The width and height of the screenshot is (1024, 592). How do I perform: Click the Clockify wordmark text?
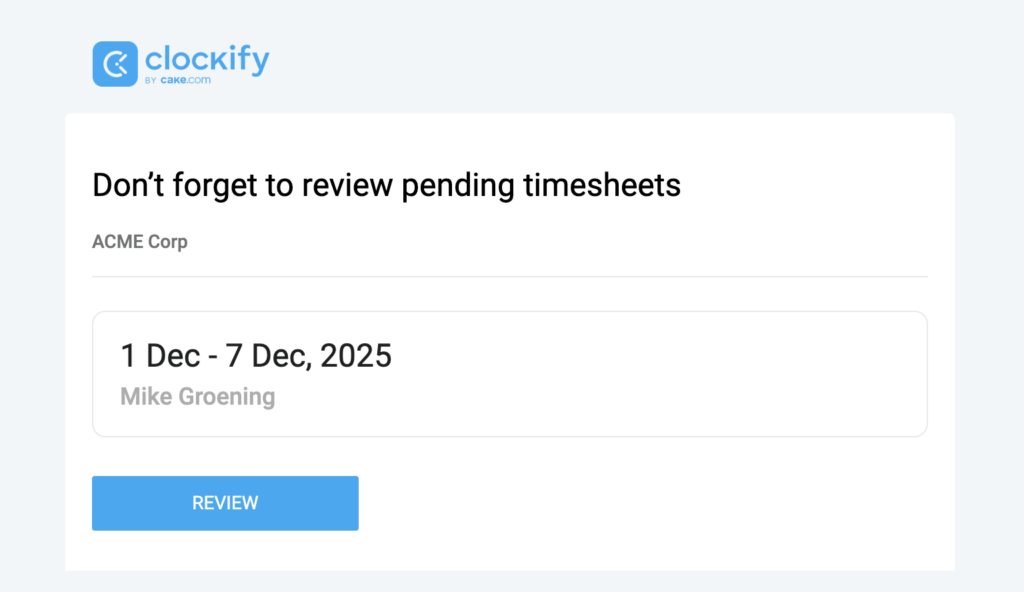coord(207,58)
